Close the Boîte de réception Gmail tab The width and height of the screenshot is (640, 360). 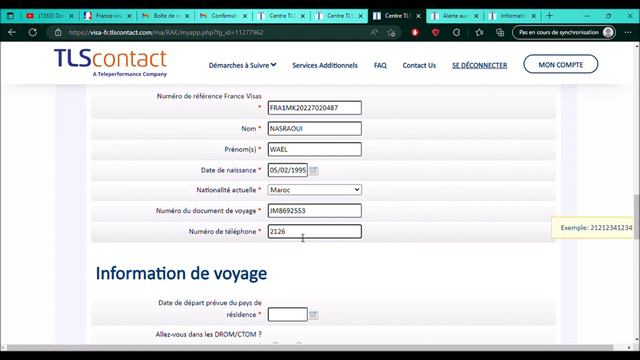point(187,16)
